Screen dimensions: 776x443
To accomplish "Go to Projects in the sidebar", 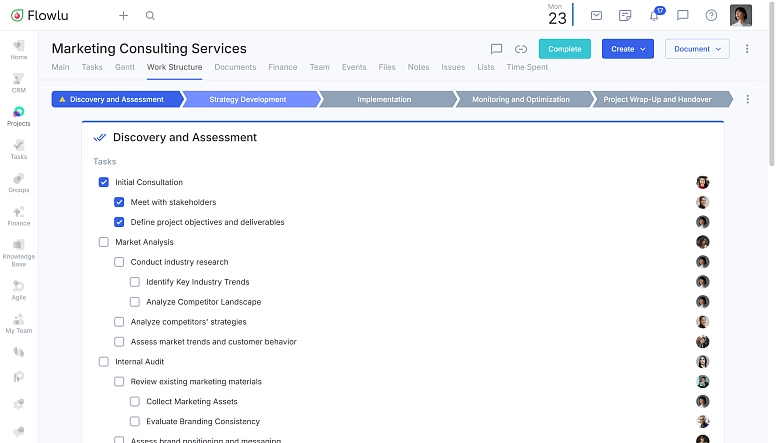I will 19,116.
